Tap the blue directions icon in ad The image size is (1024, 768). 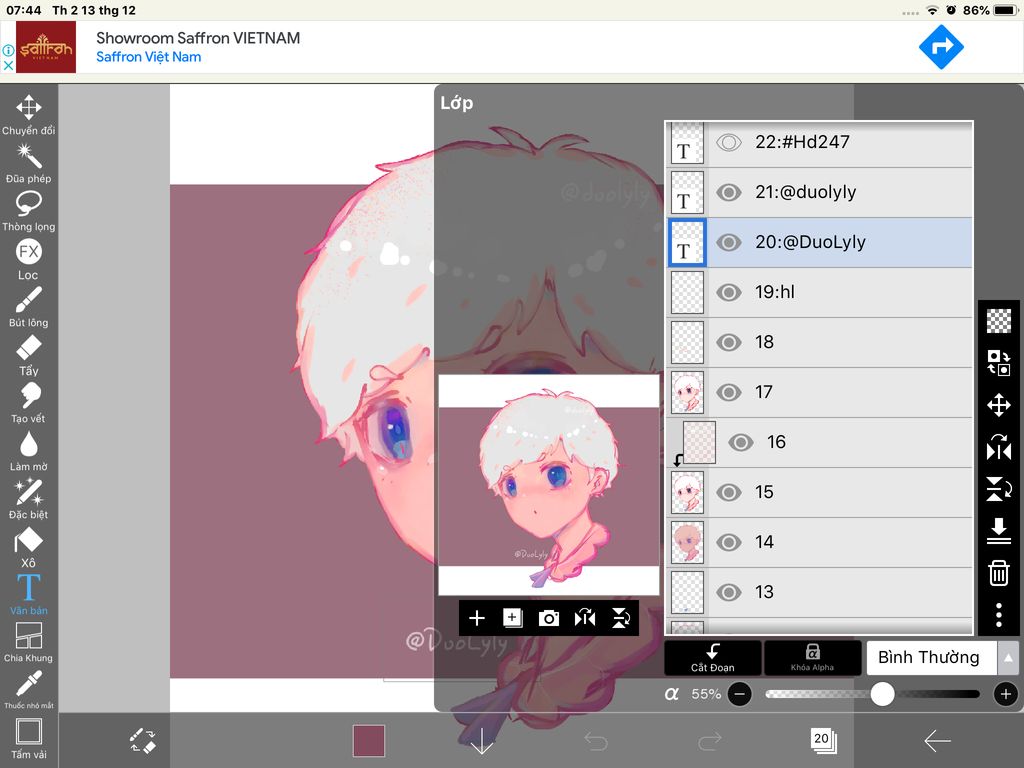coord(941,47)
